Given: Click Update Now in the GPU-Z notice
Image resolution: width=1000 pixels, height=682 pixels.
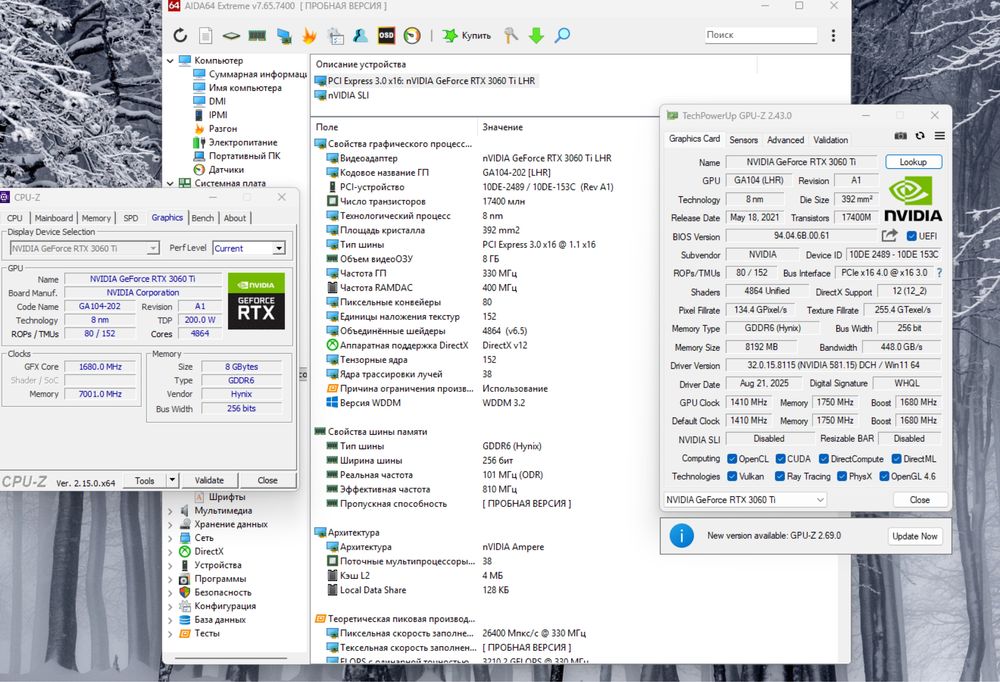Looking at the screenshot, I should [x=915, y=536].
